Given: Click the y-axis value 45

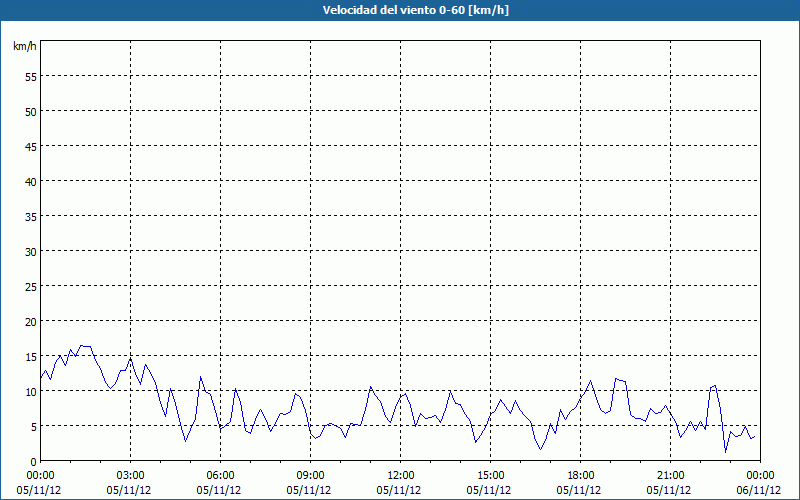Looking at the screenshot, I should (31, 146).
